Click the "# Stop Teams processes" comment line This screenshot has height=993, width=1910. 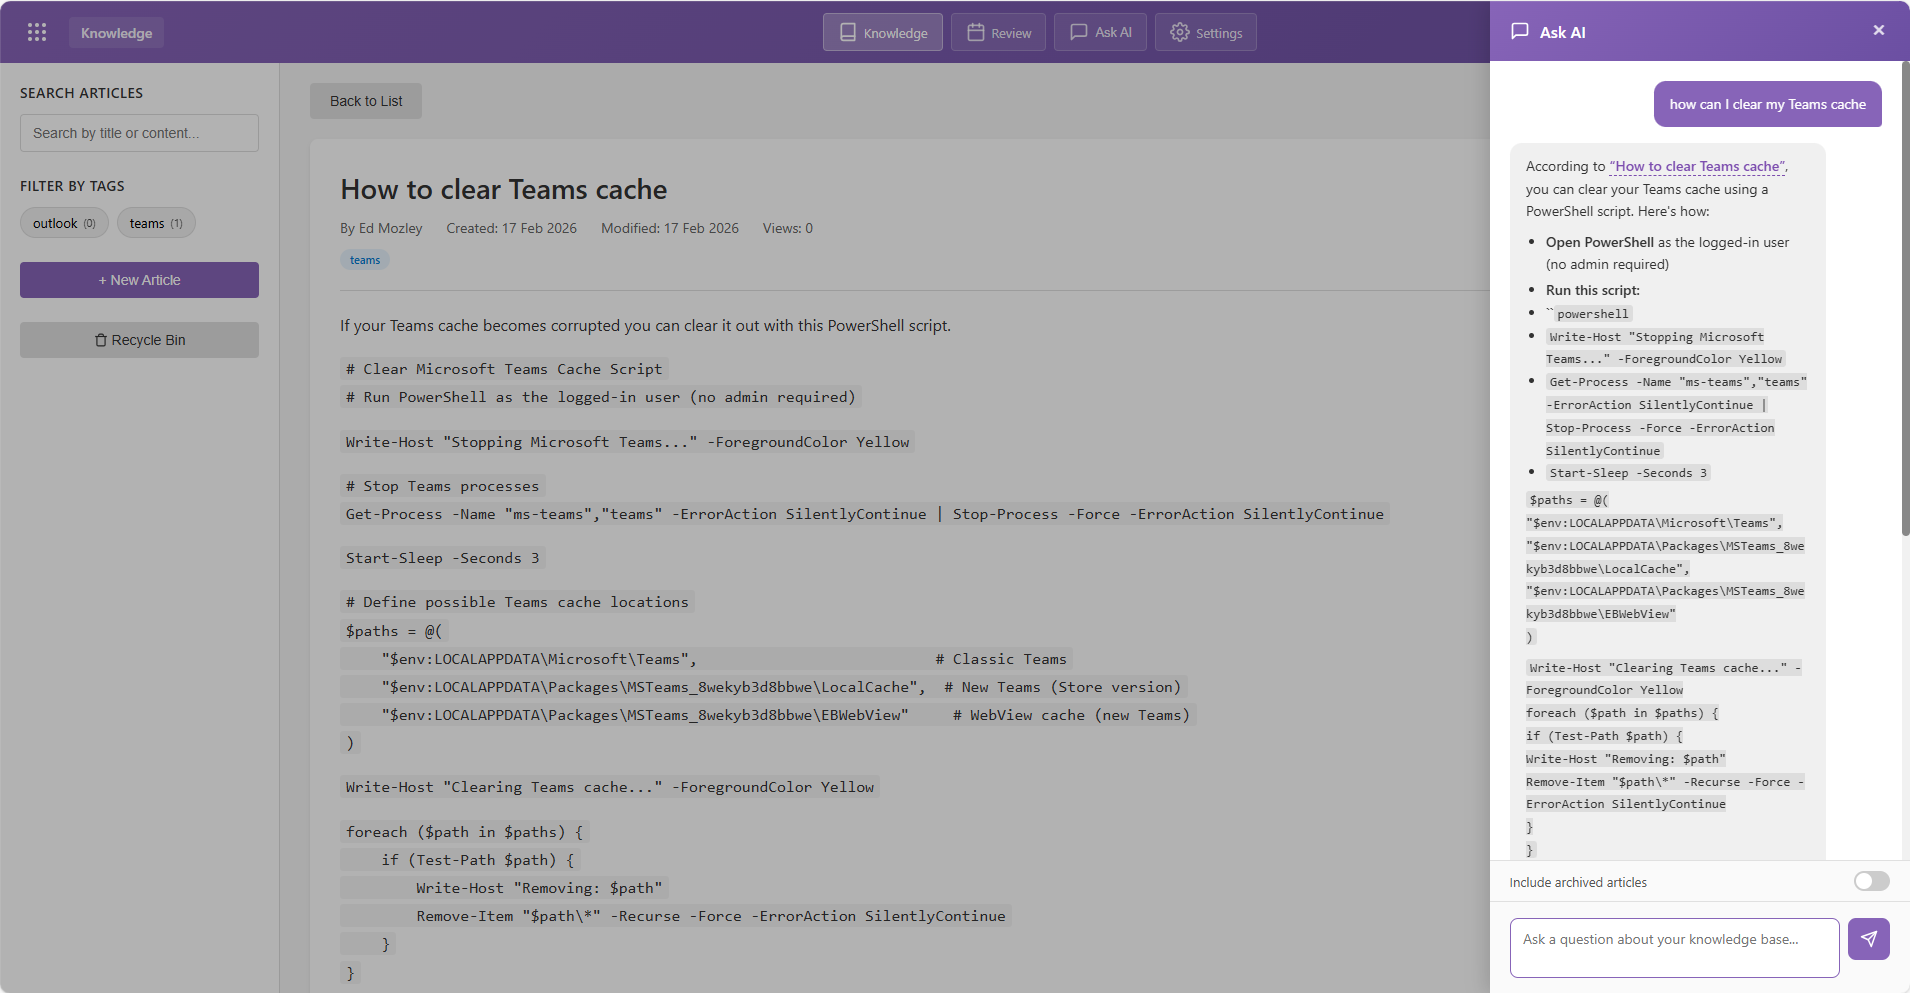tap(443, 486)
